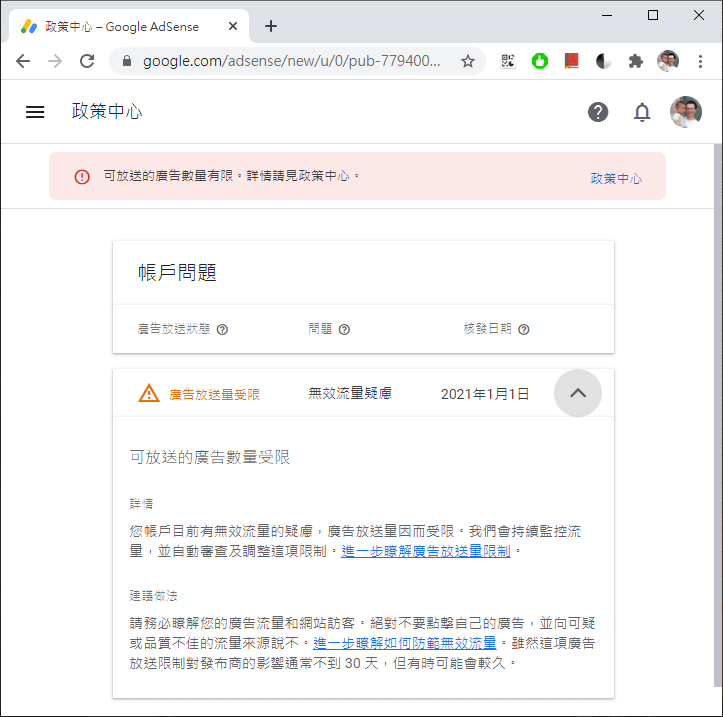723x717 pixels.
Task: Click the 帳戶問題 heading
Action: pyautogui.click(x=177, y=273)
